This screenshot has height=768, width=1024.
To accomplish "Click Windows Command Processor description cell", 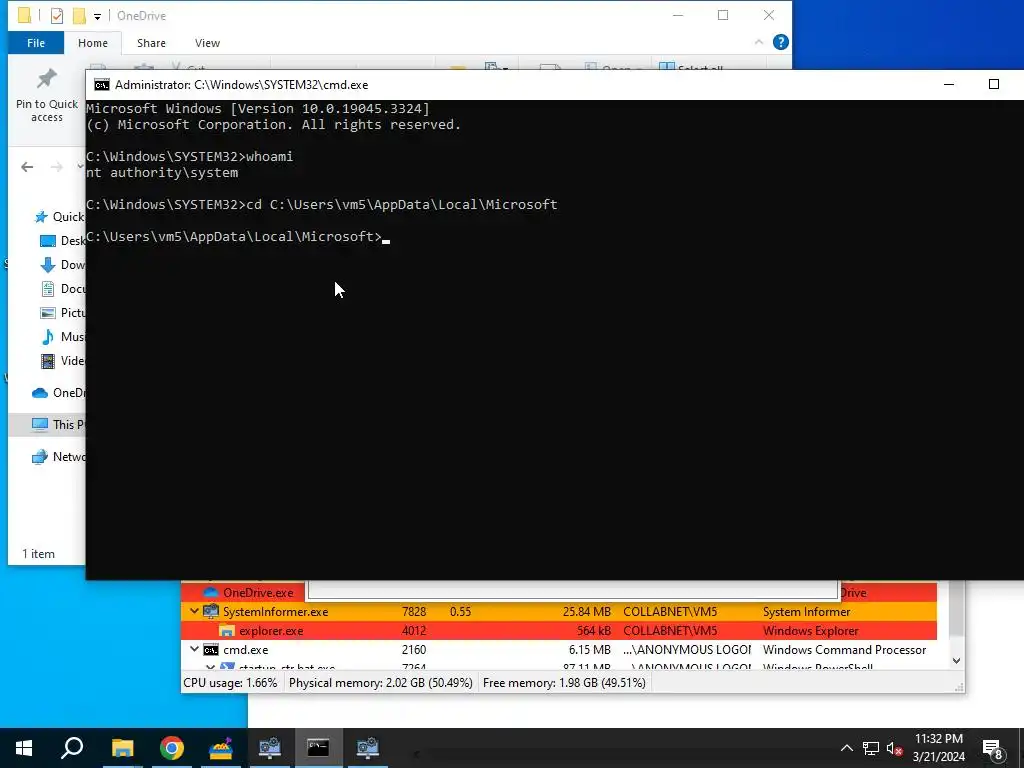I will [844, 650].
